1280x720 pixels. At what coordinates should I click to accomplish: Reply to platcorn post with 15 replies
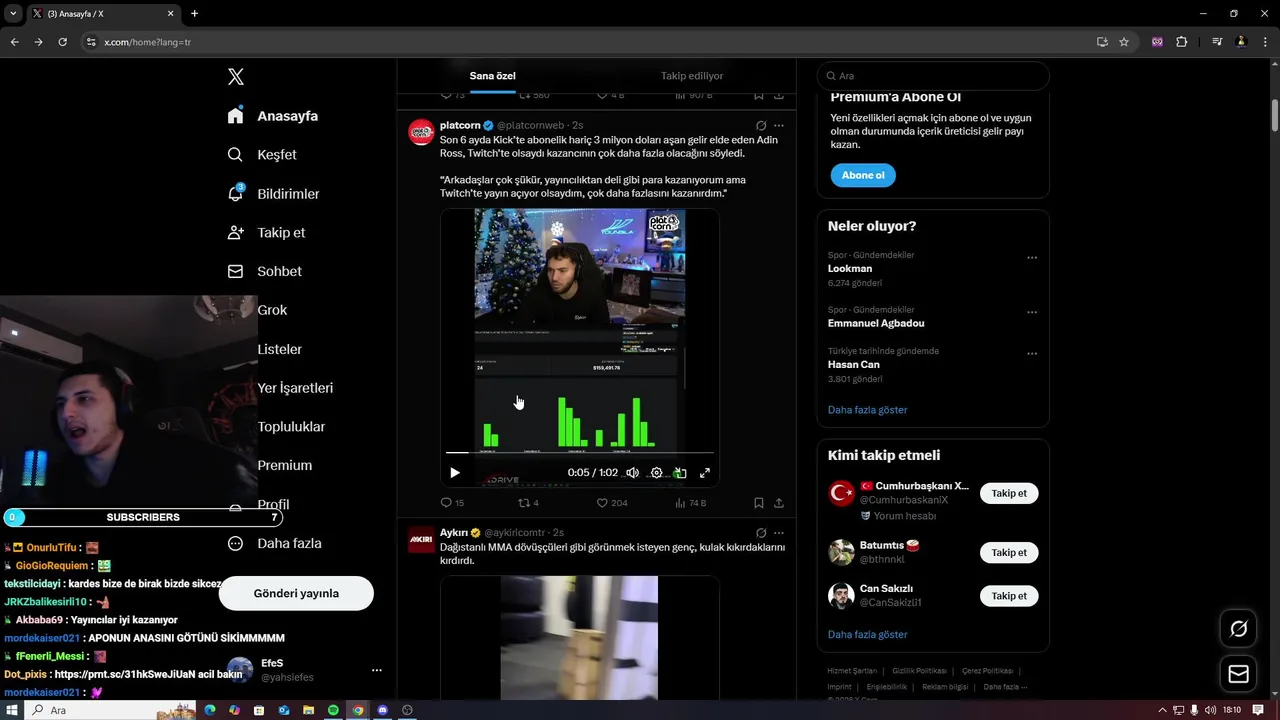(452, 503)
